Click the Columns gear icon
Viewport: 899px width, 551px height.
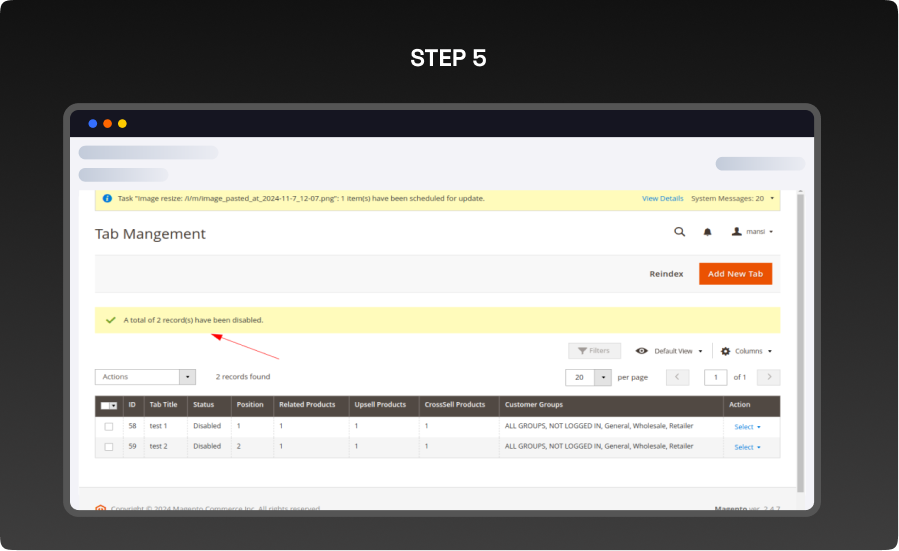tap(725, 351)
